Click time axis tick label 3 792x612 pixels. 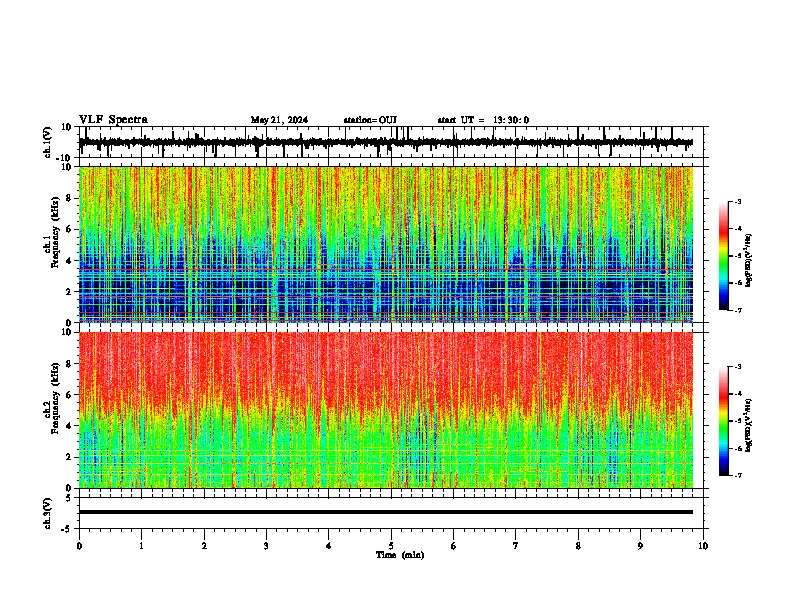click(266, 546)
